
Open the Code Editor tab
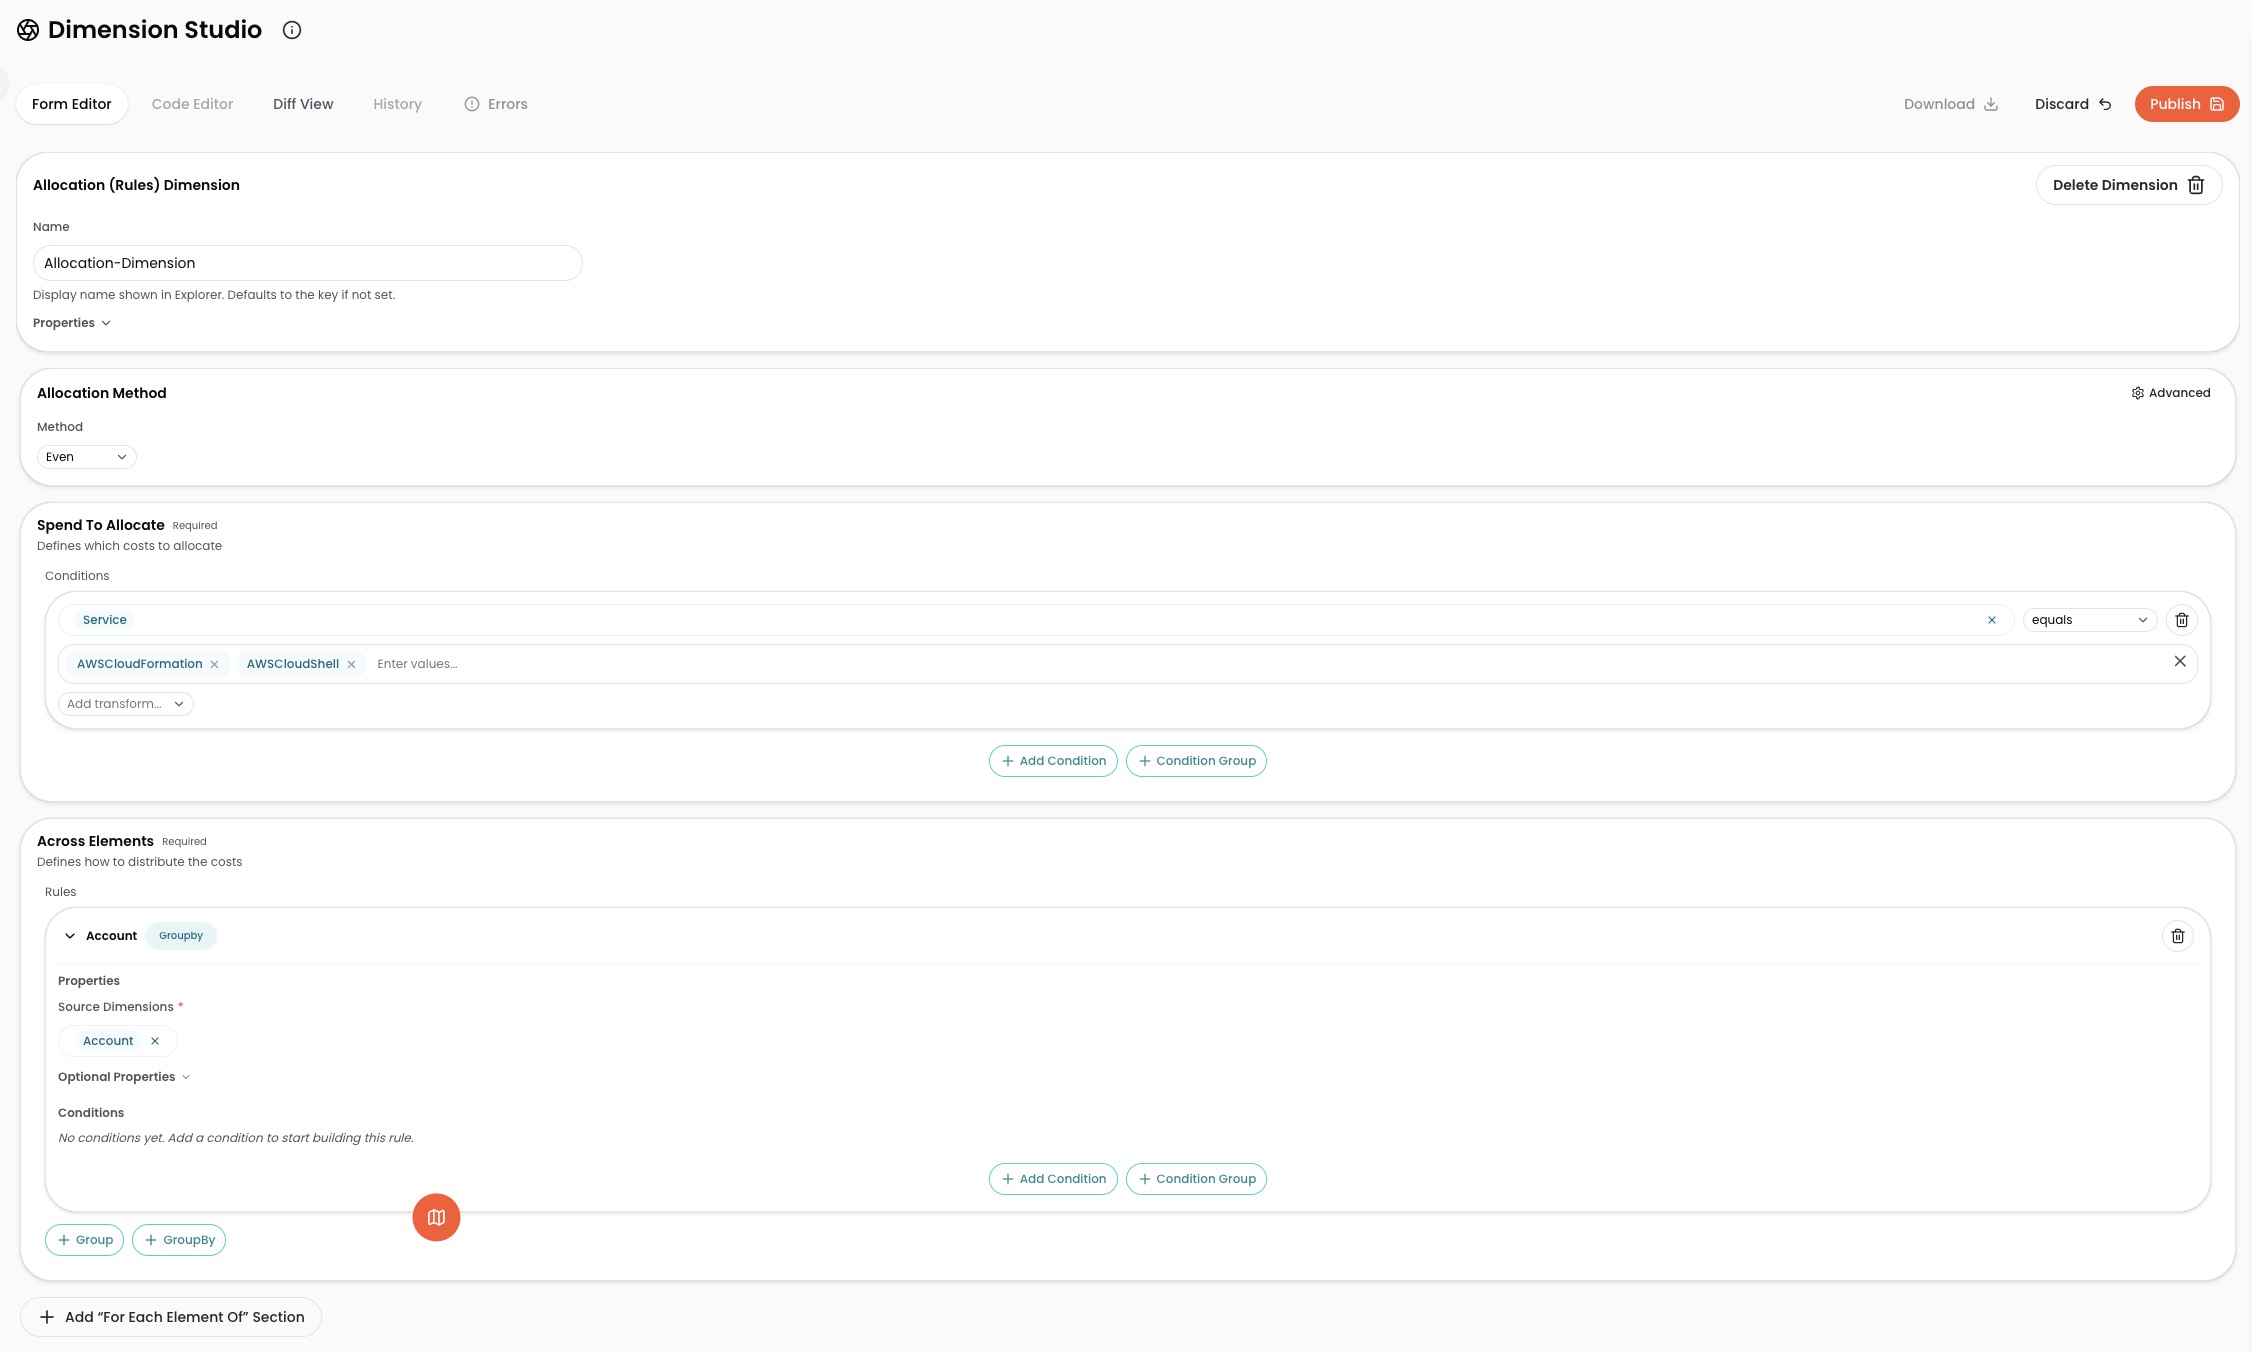coord(192,104)
